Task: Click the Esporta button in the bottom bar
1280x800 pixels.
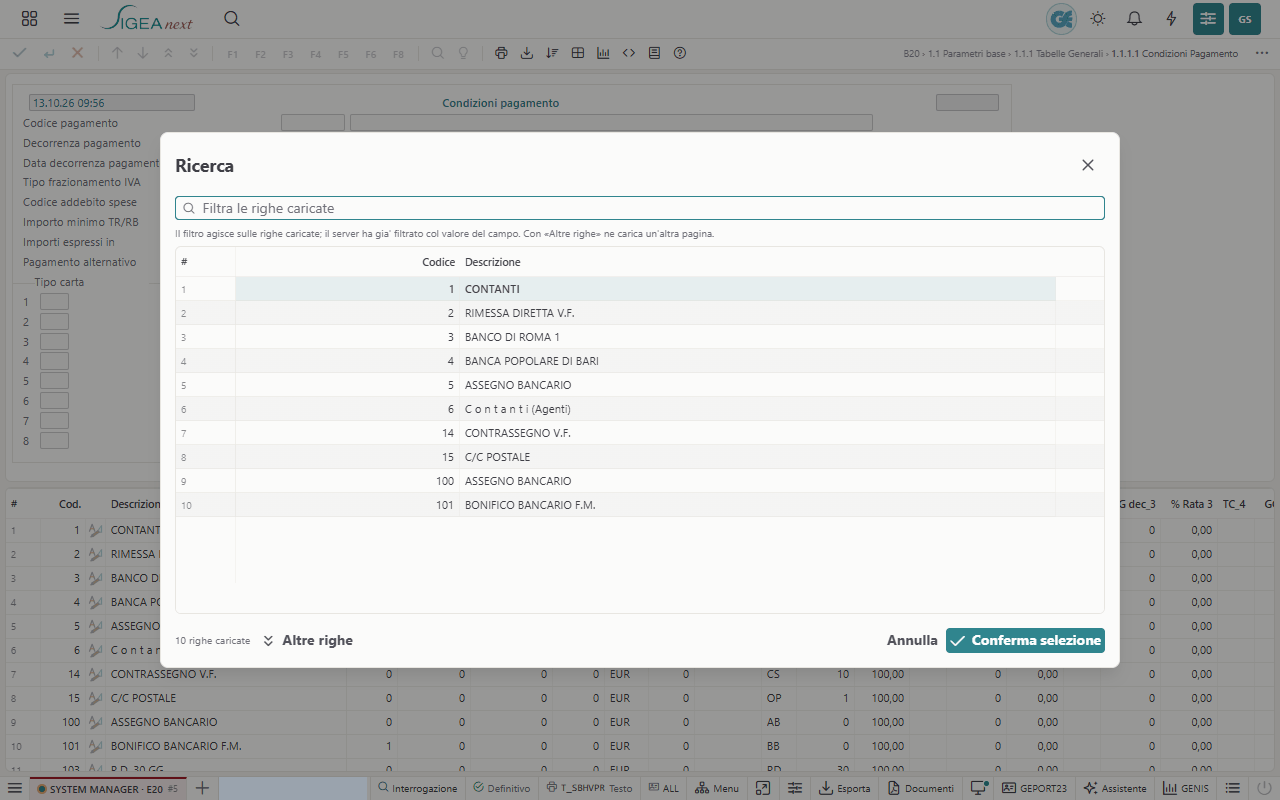Action: tap(845, 788)
